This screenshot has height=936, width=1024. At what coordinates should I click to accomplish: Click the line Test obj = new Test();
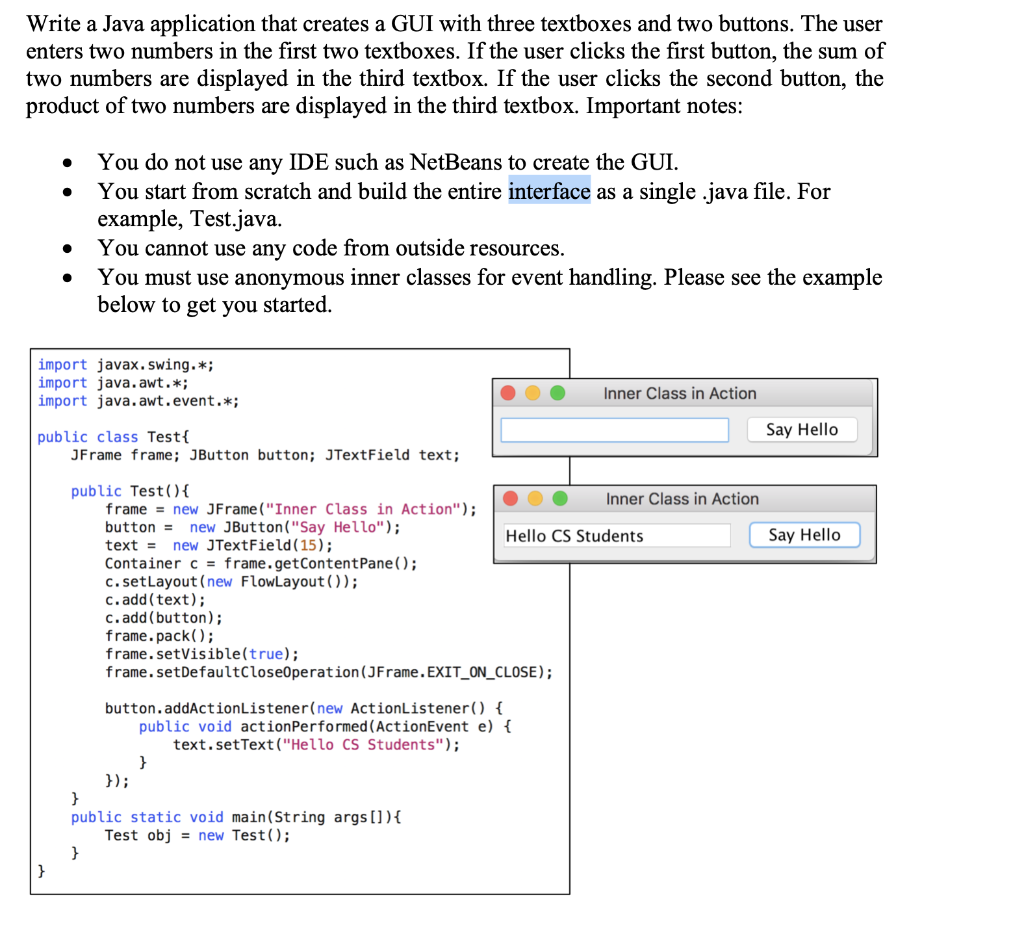click(x=197, y=835)
